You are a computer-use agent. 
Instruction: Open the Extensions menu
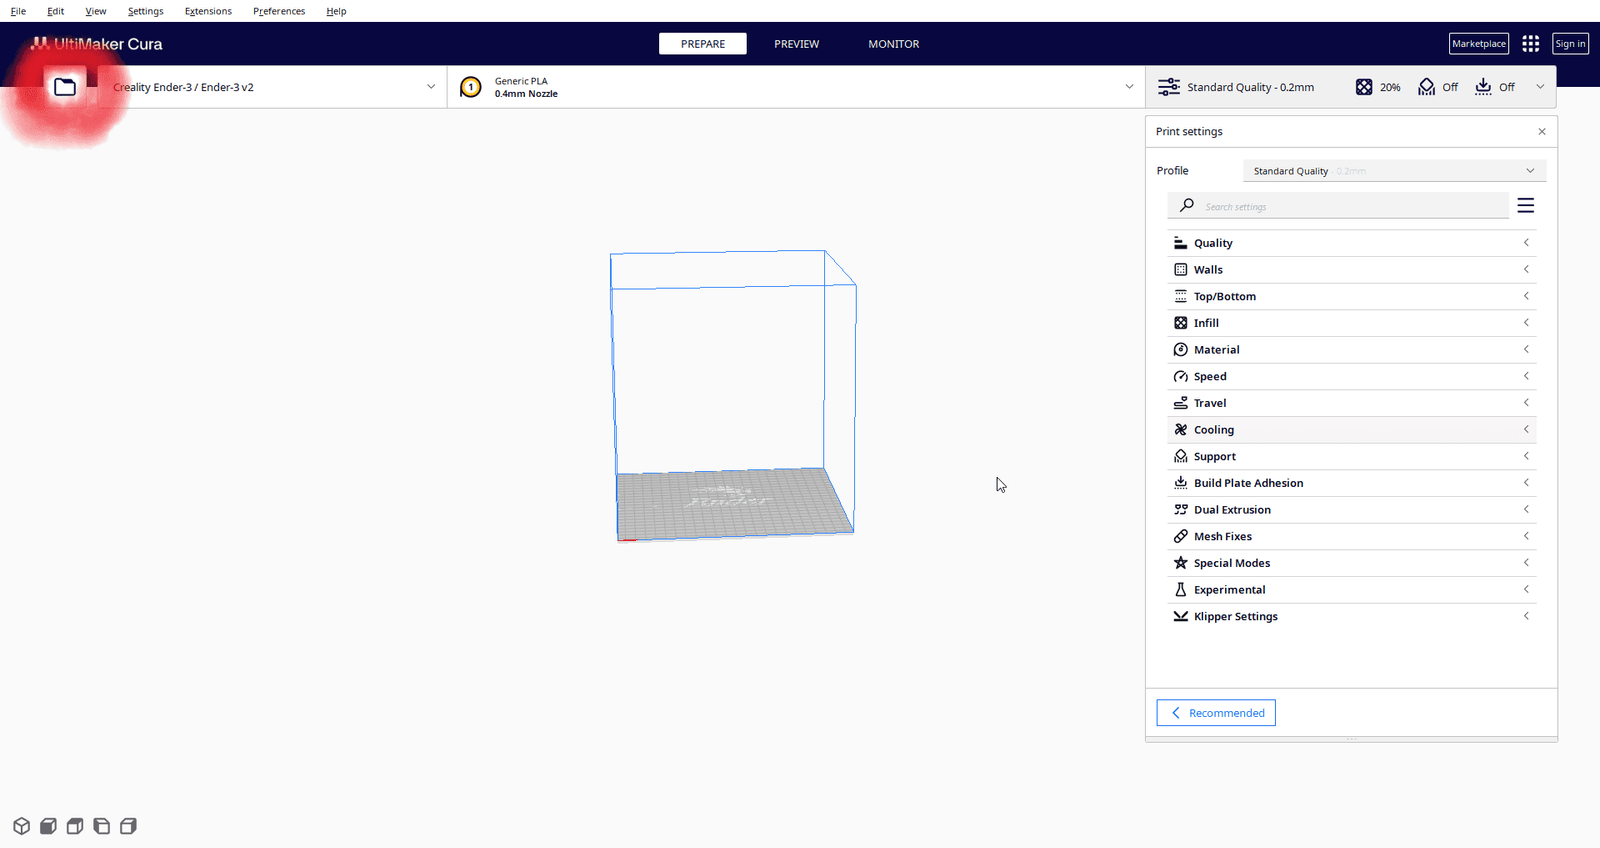[208, 11]
